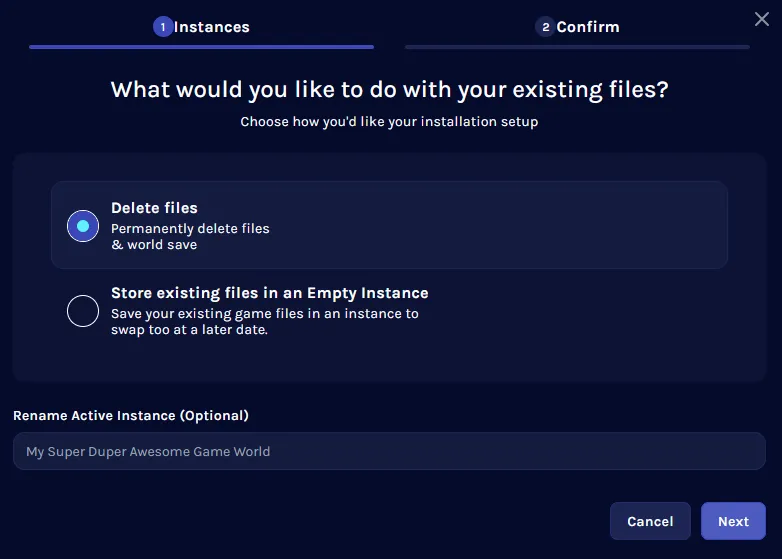Select the Delete files radio button
Viewport: 782px width, 559px height.
(x=83, y=226)
